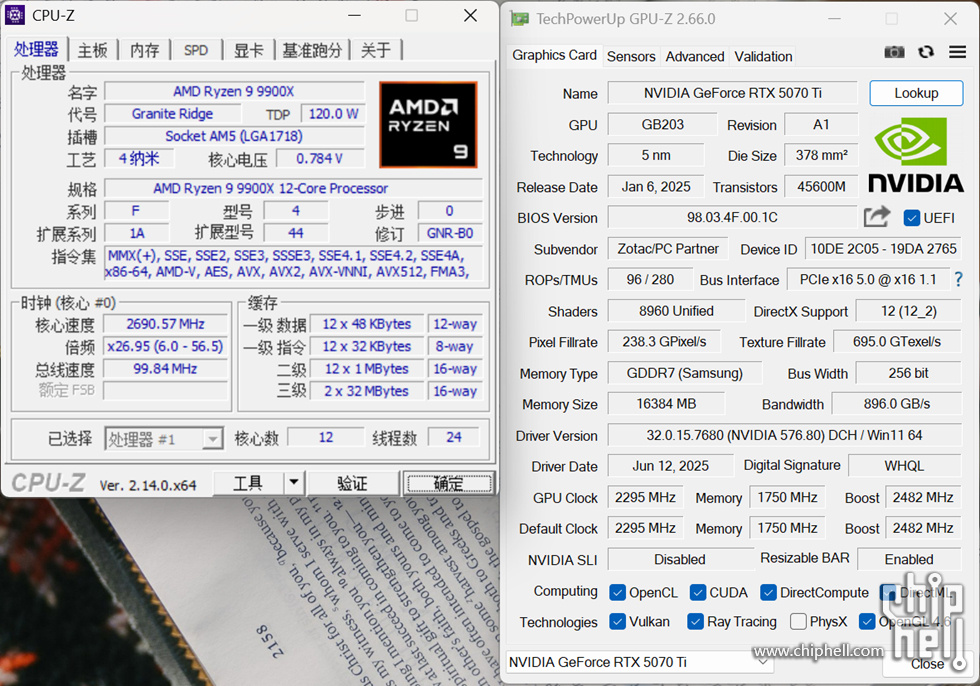Click the BIOS share/export arrow icon

(876, 217)
